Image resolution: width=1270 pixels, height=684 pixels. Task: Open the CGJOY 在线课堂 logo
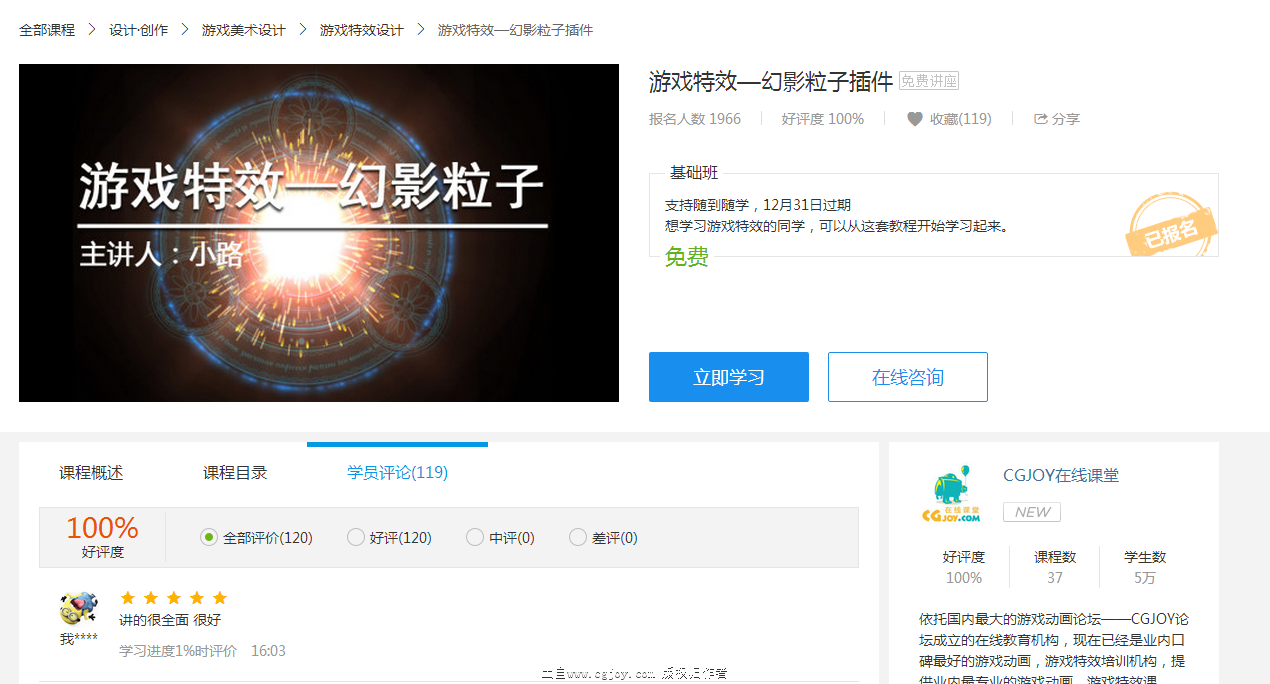point(950,494)
